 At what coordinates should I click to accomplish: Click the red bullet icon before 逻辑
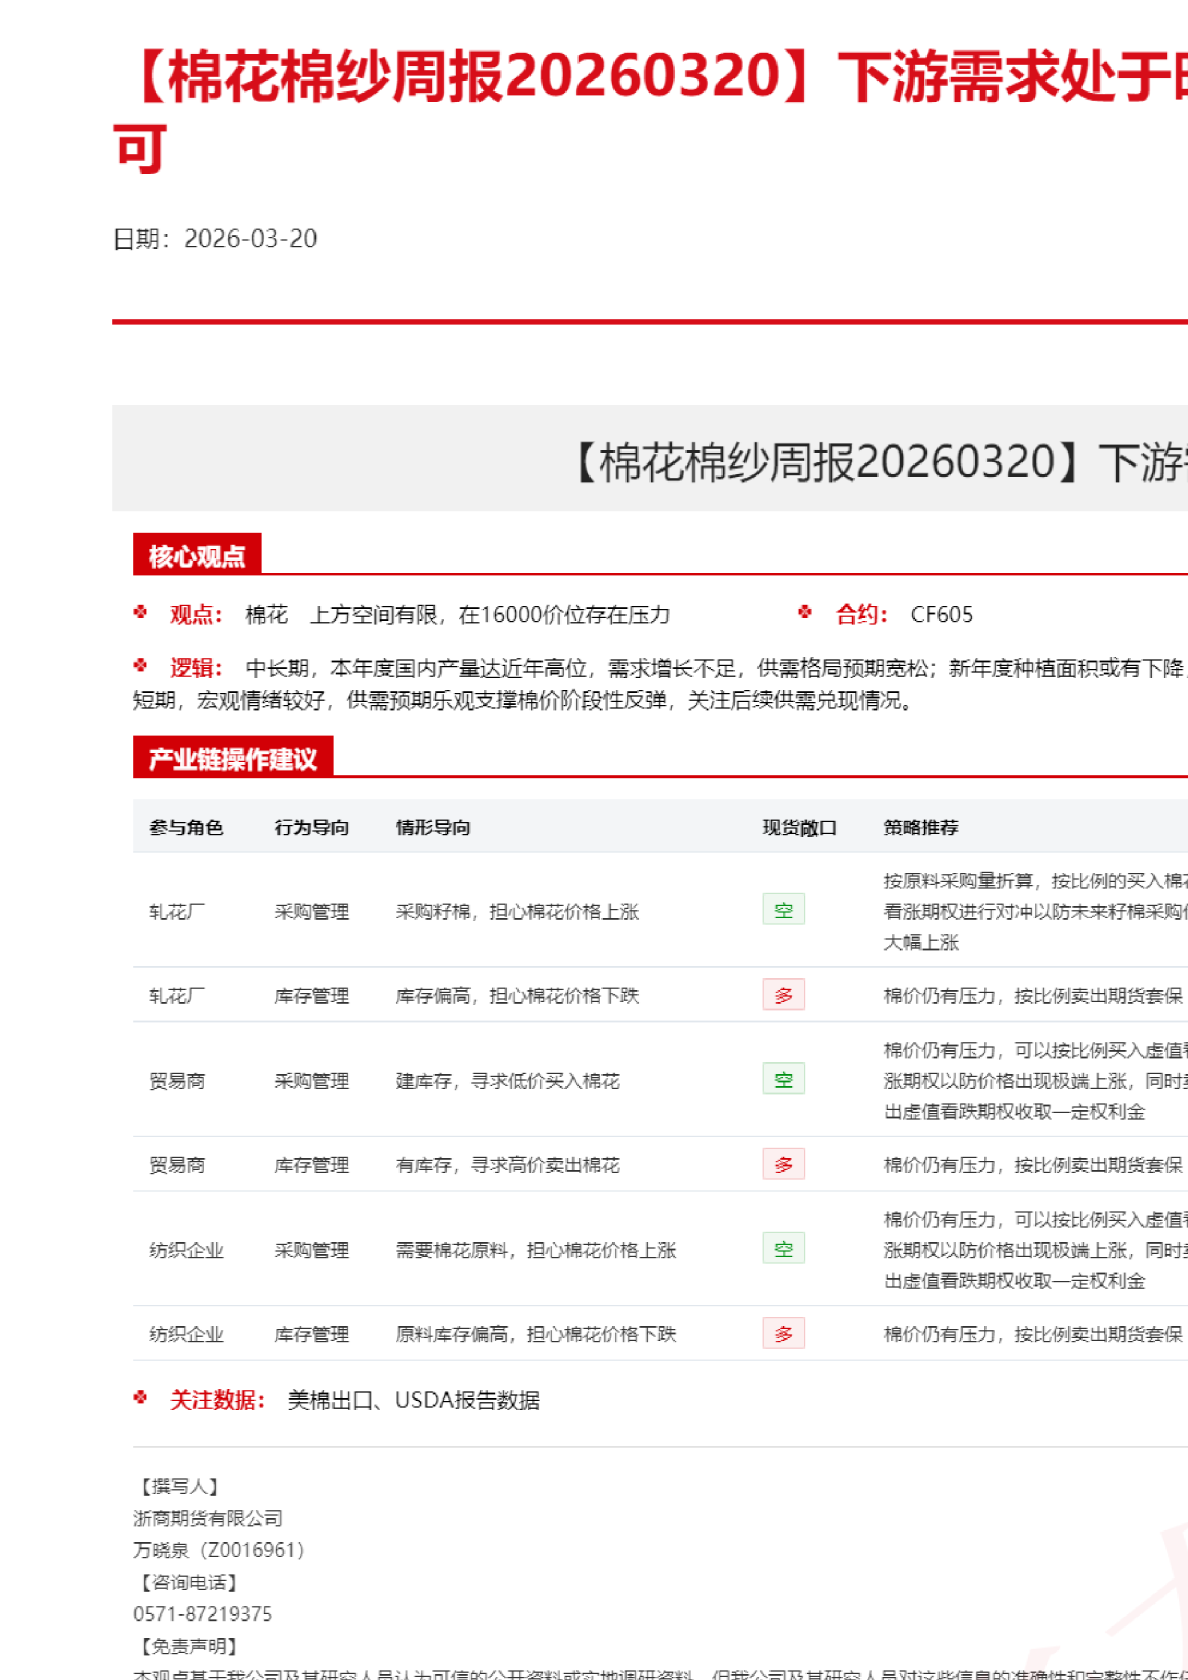pos(141,665)
